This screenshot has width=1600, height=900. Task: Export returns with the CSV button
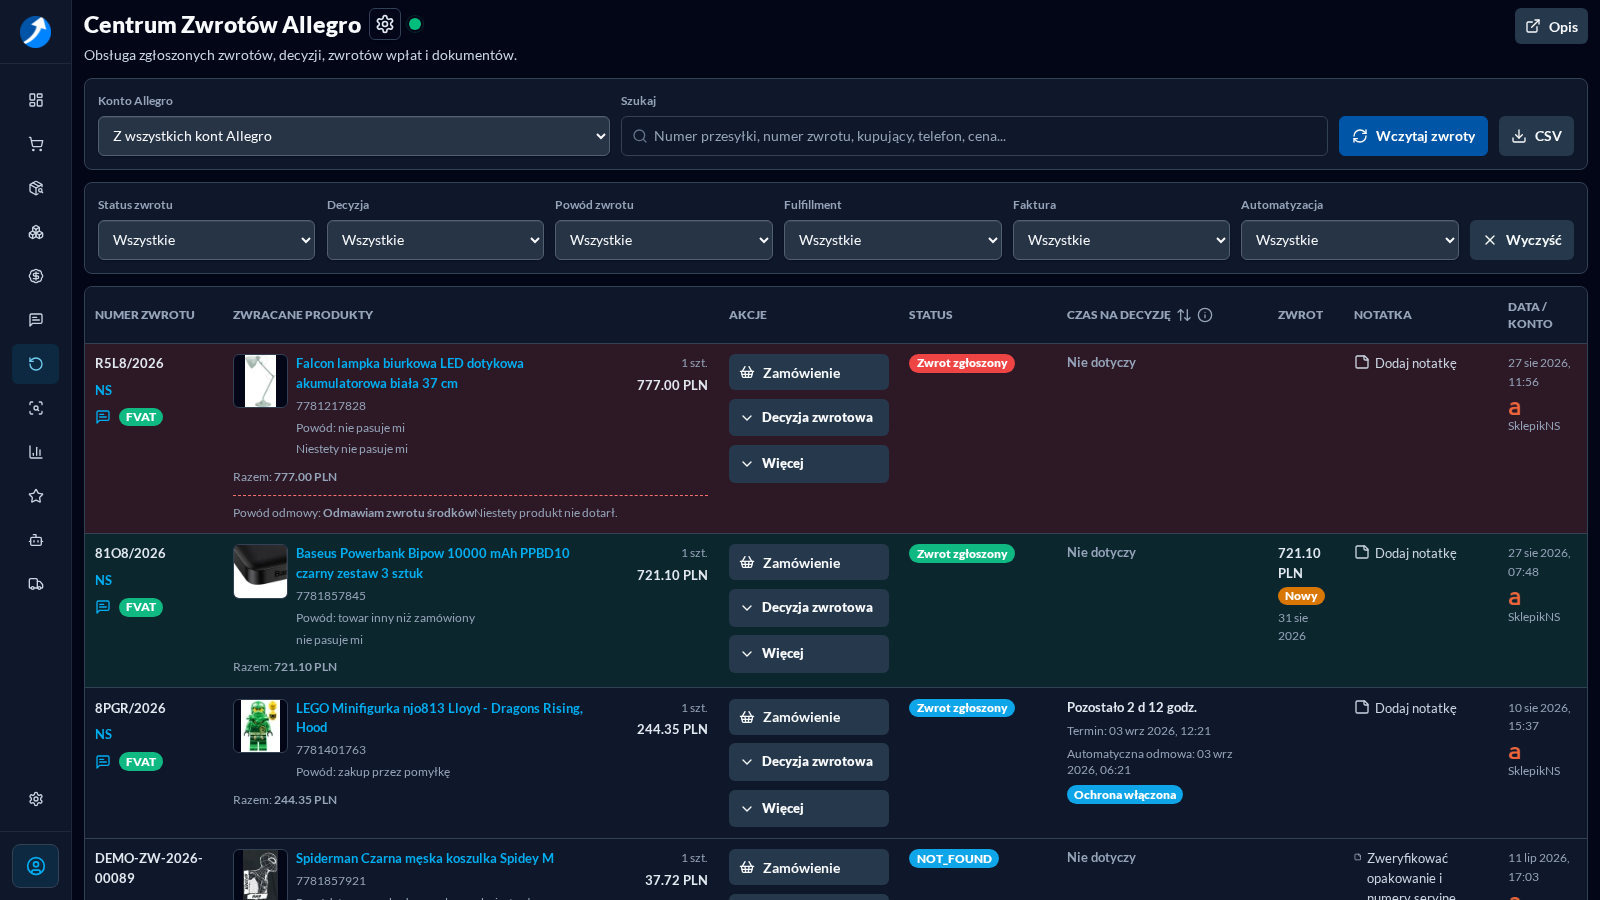tap(1536, 136)
